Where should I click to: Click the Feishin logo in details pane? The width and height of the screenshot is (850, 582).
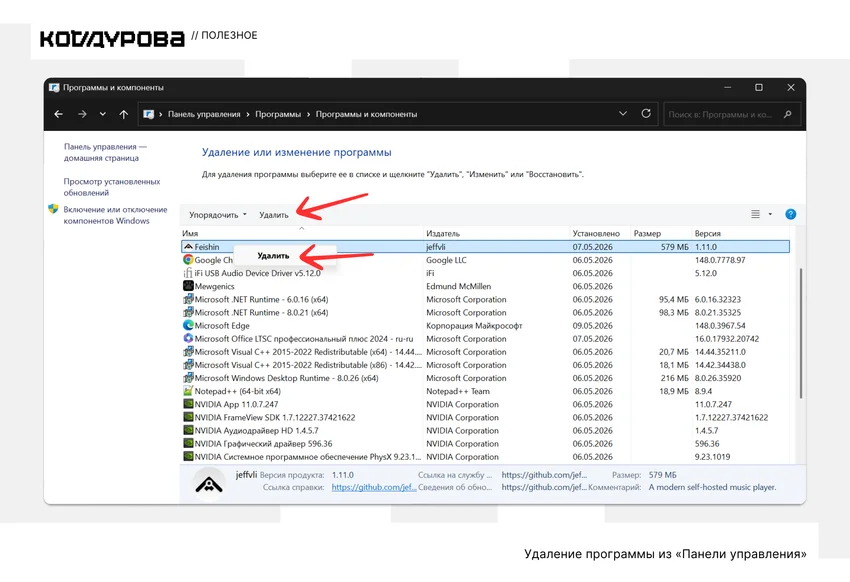point(209,483)
